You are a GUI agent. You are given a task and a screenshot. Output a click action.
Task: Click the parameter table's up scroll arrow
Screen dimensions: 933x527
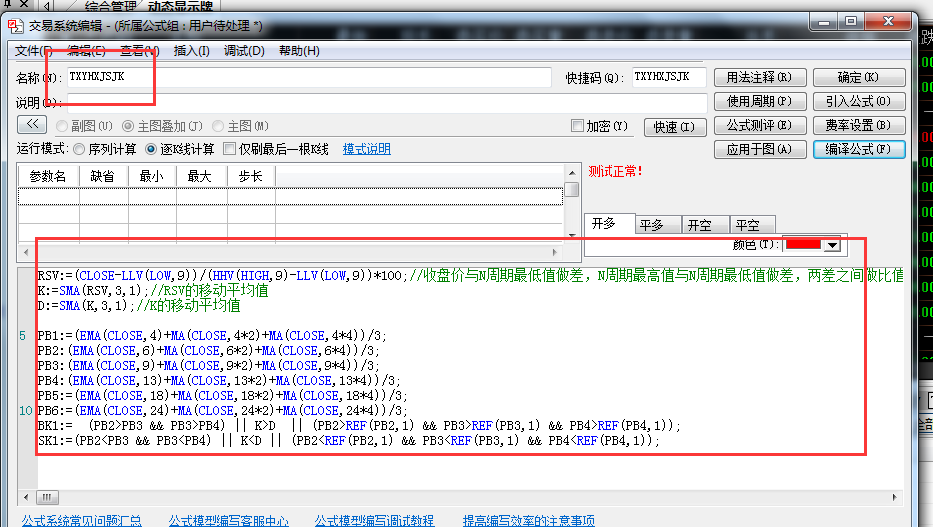point(572,172)
